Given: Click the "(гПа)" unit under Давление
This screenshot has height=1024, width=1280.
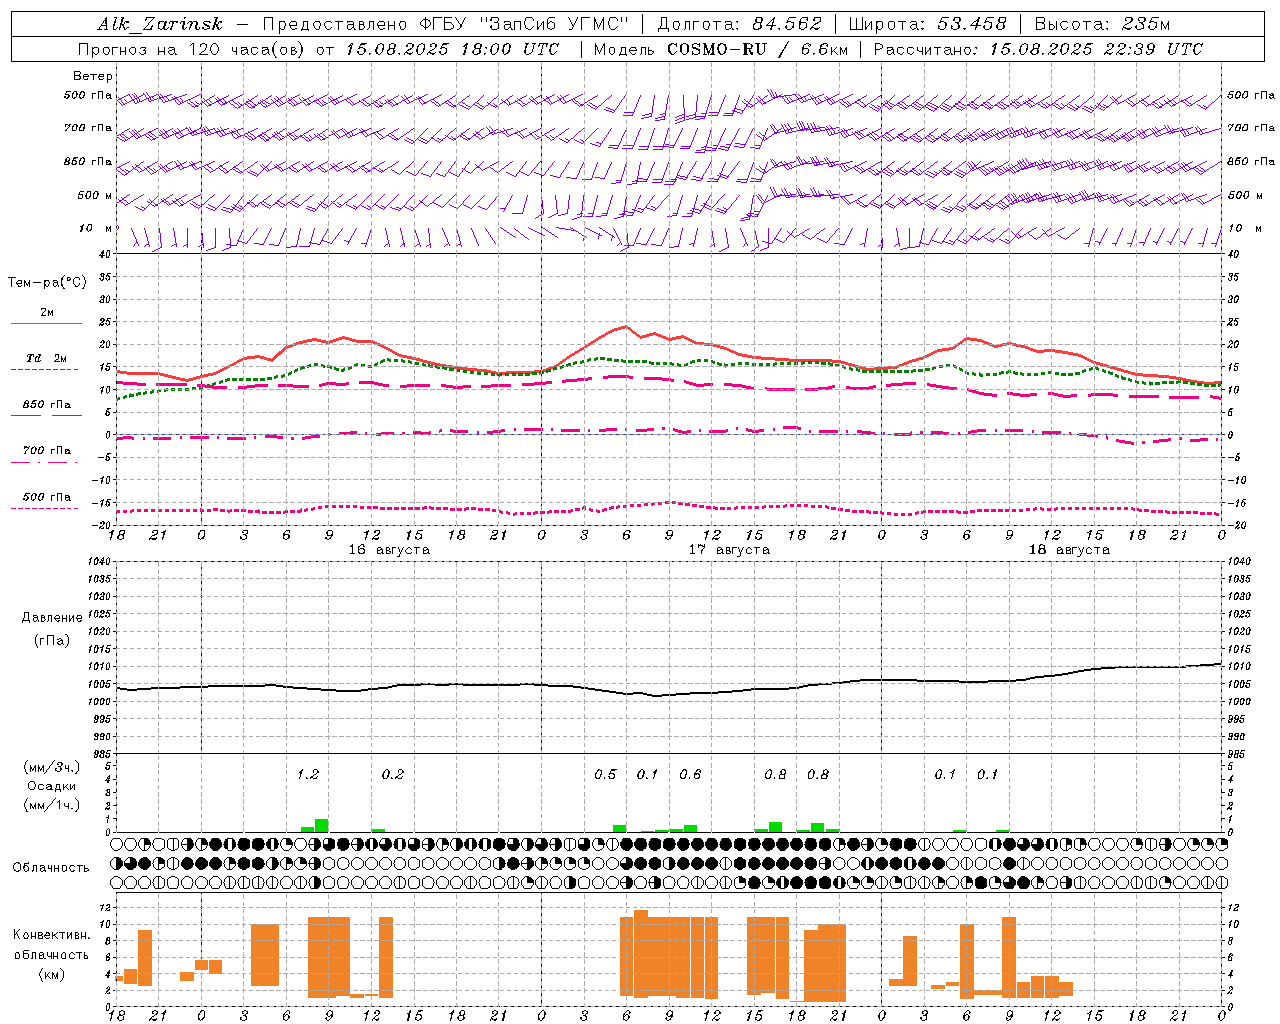Looking at the screenshot, I should pyautogui.click(x=52, y=640).
